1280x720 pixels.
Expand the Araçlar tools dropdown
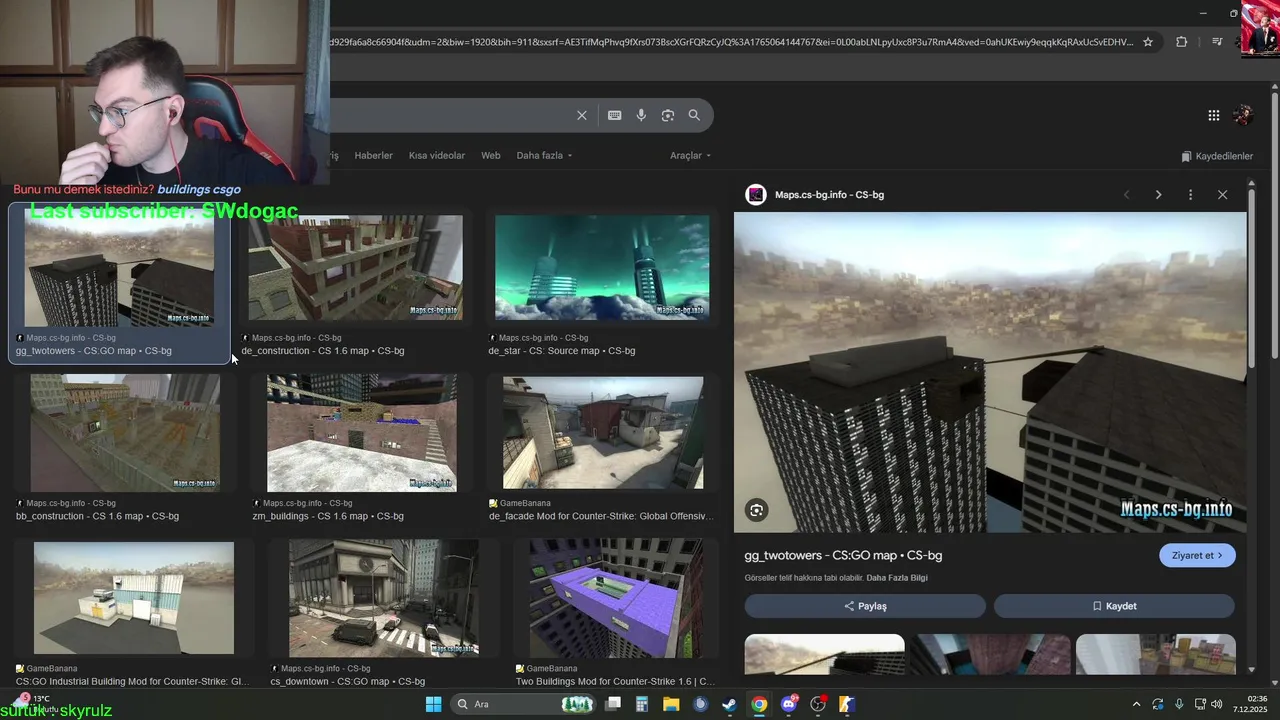click(691, 156)
